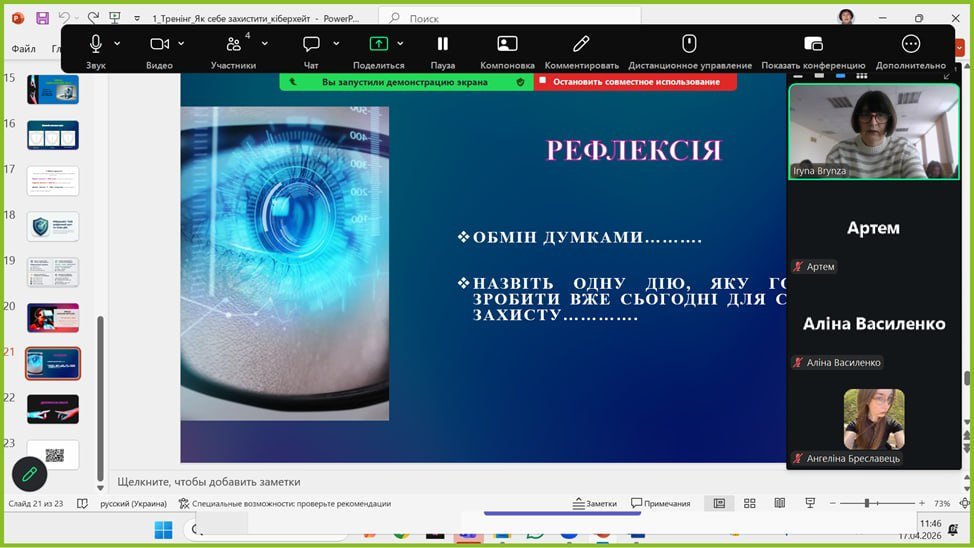This screenshot has height=548, width=974.
Task: Click the zoom slider in the status bar
Action: (x=866, y=504)
